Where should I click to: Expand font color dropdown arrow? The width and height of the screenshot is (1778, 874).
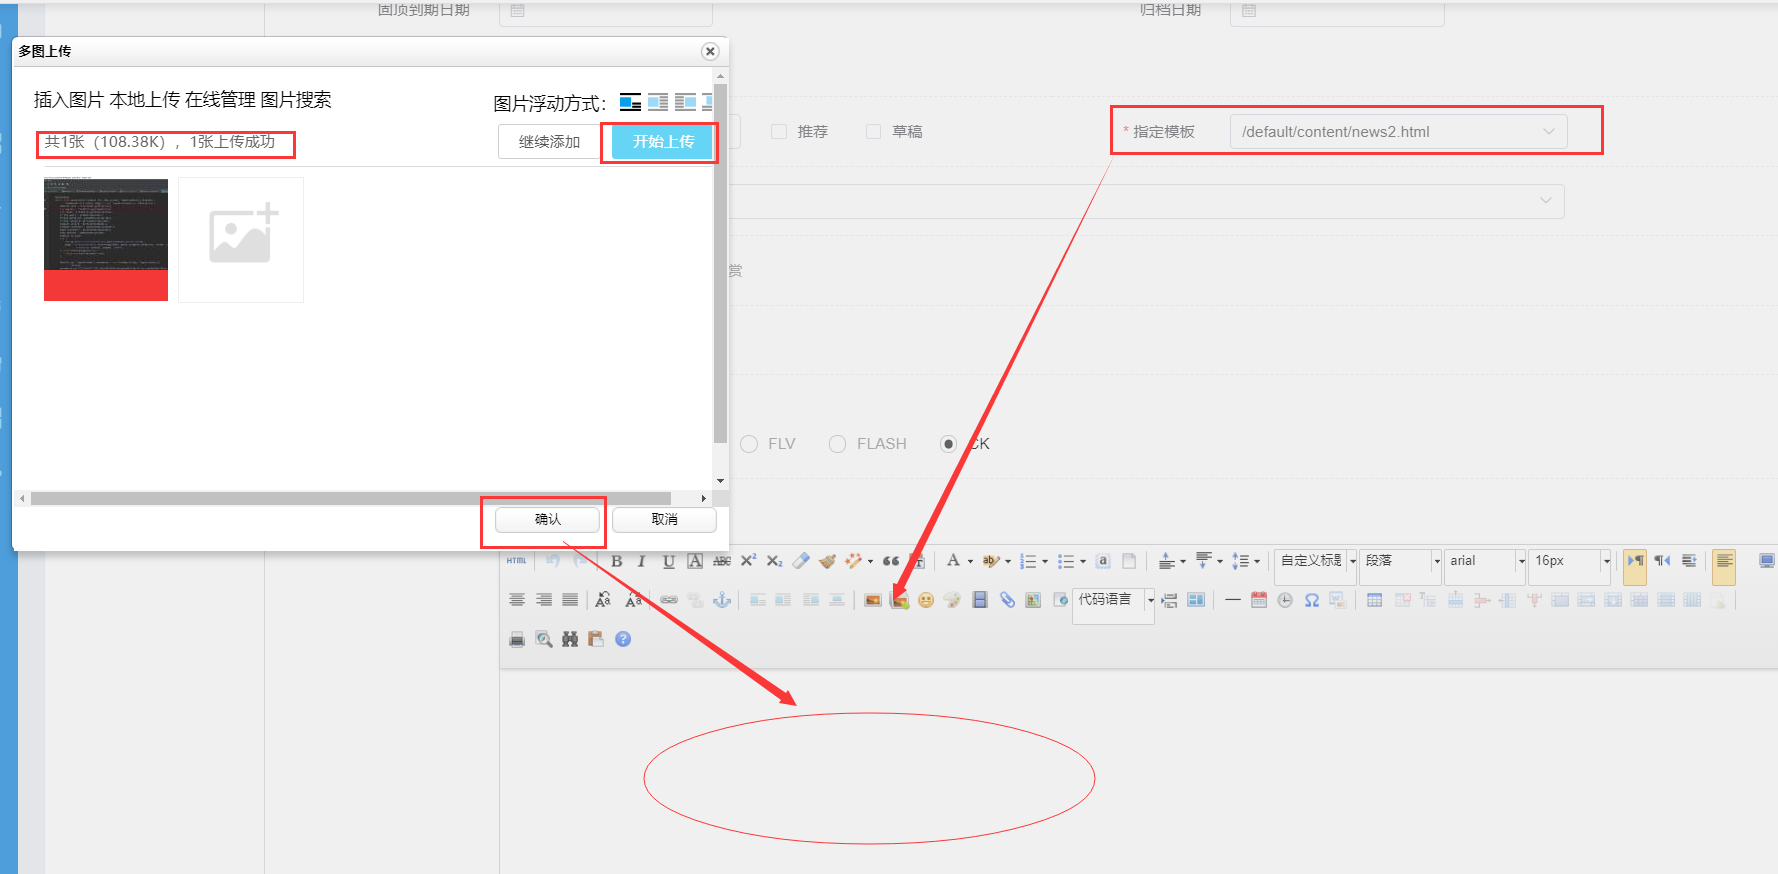click(970, 562)
